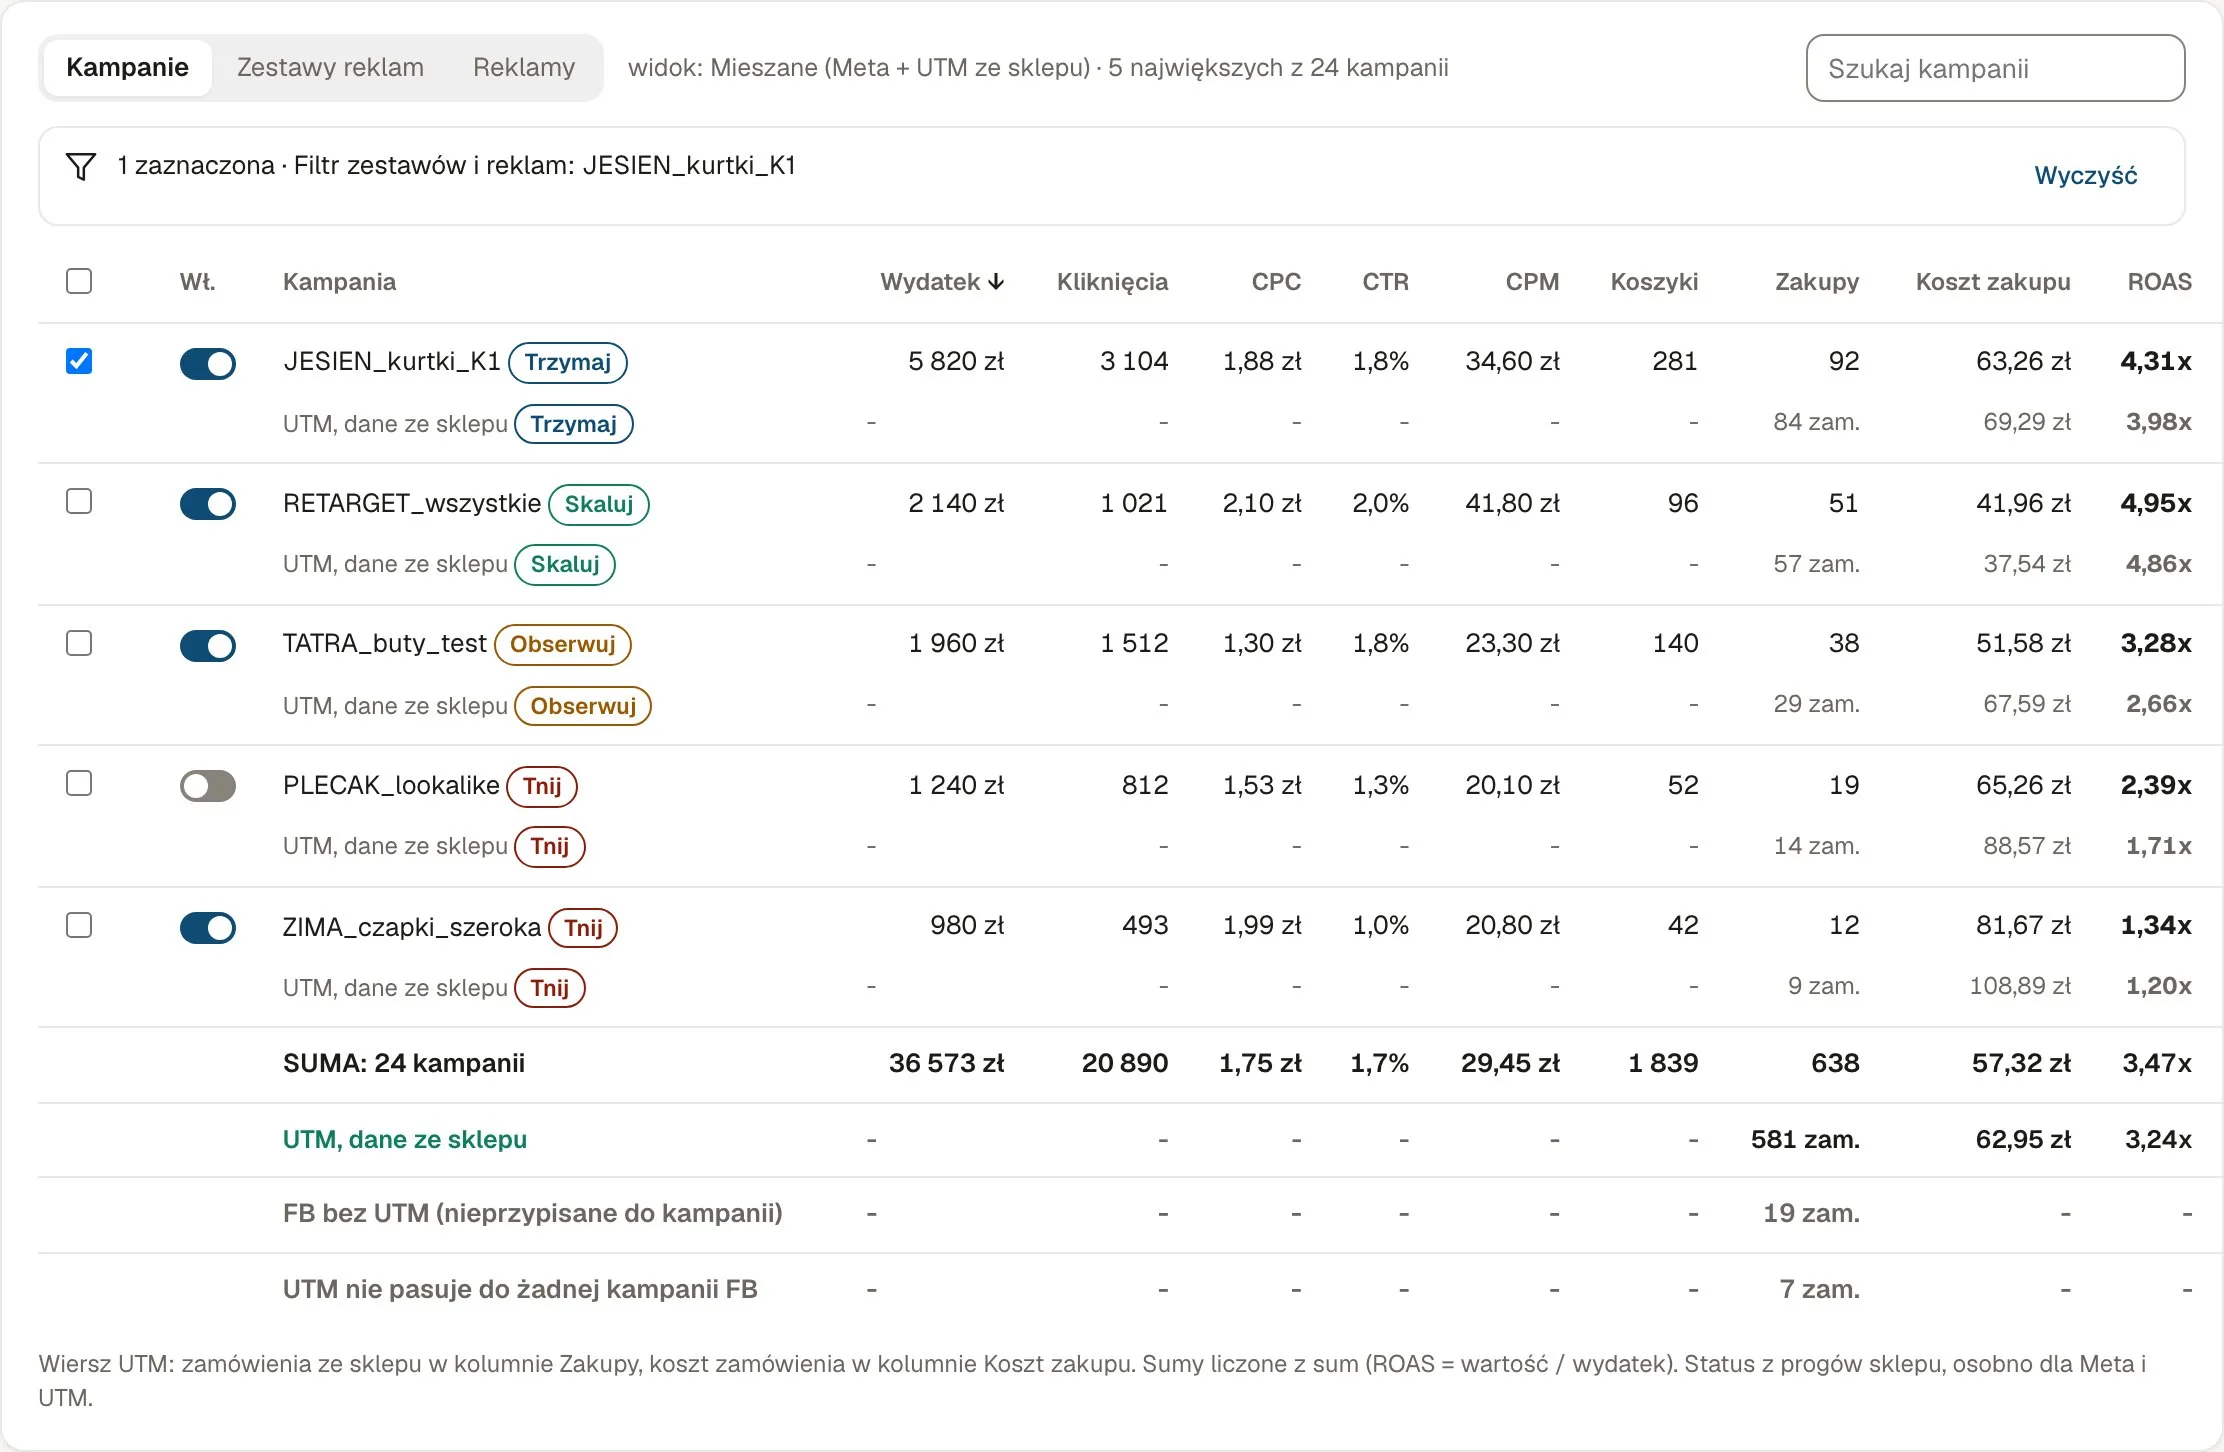This screenshot has width=2224, height=1452.
Task: Click the Skaluj badge on RETARGET_wszystkie
Action: coord(599,504)
